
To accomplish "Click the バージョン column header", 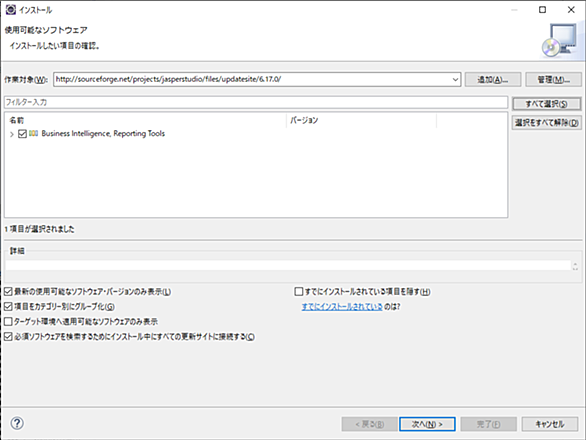I will (361, 120).
